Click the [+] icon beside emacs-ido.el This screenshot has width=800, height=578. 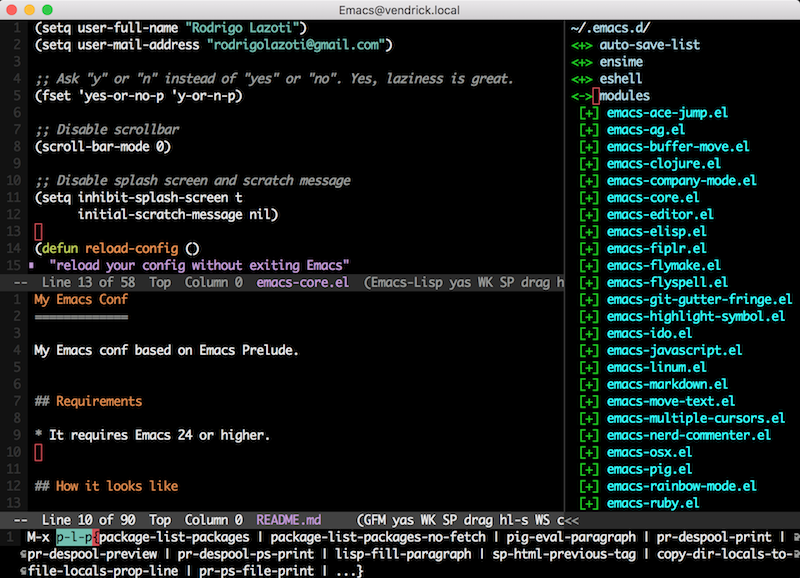[589, 334]
